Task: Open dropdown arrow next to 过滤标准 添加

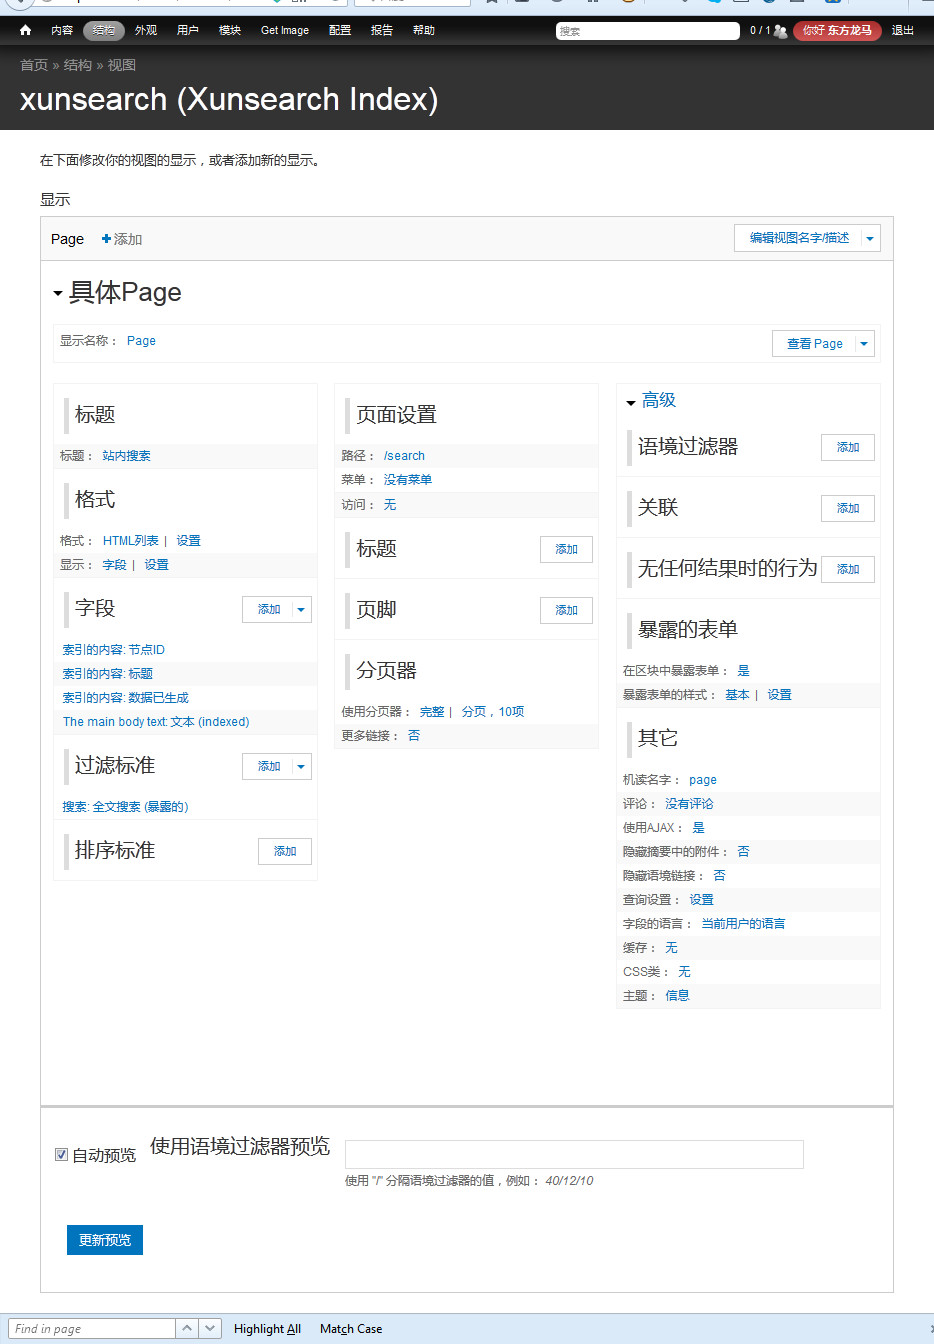Action: 301,767
